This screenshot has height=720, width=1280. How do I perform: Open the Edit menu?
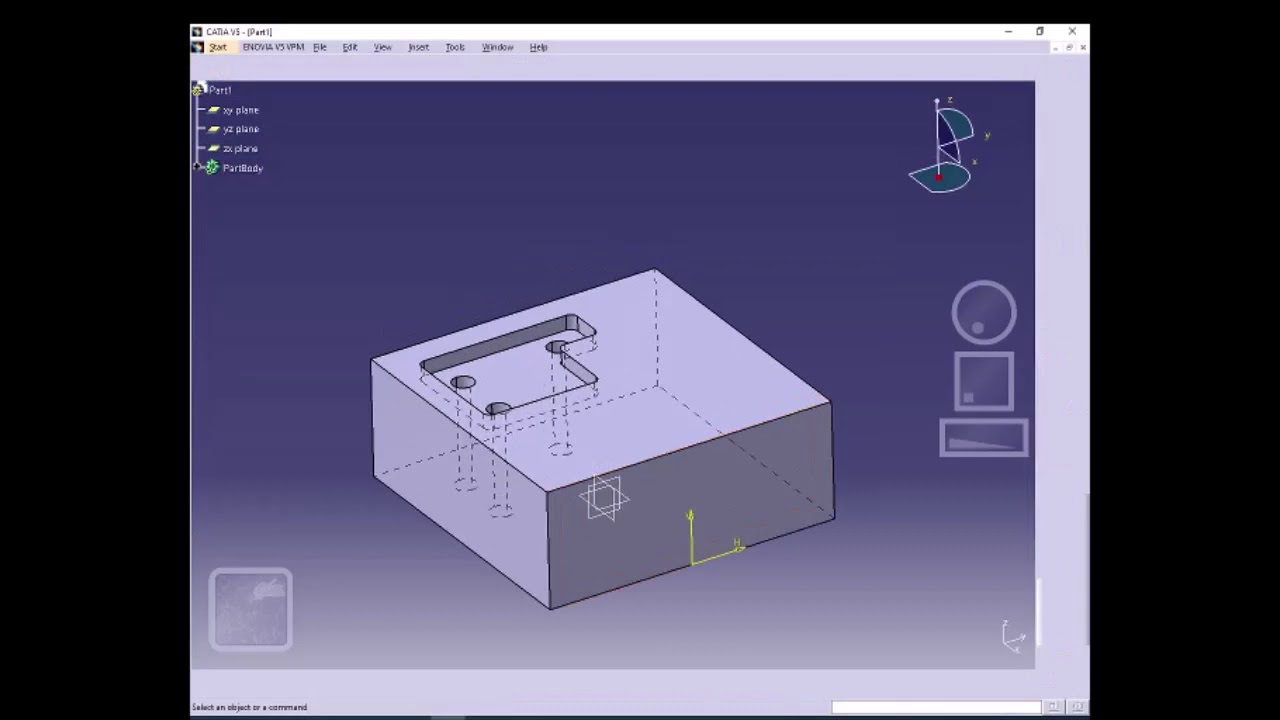pyautogui.click(x=350, y=47)
